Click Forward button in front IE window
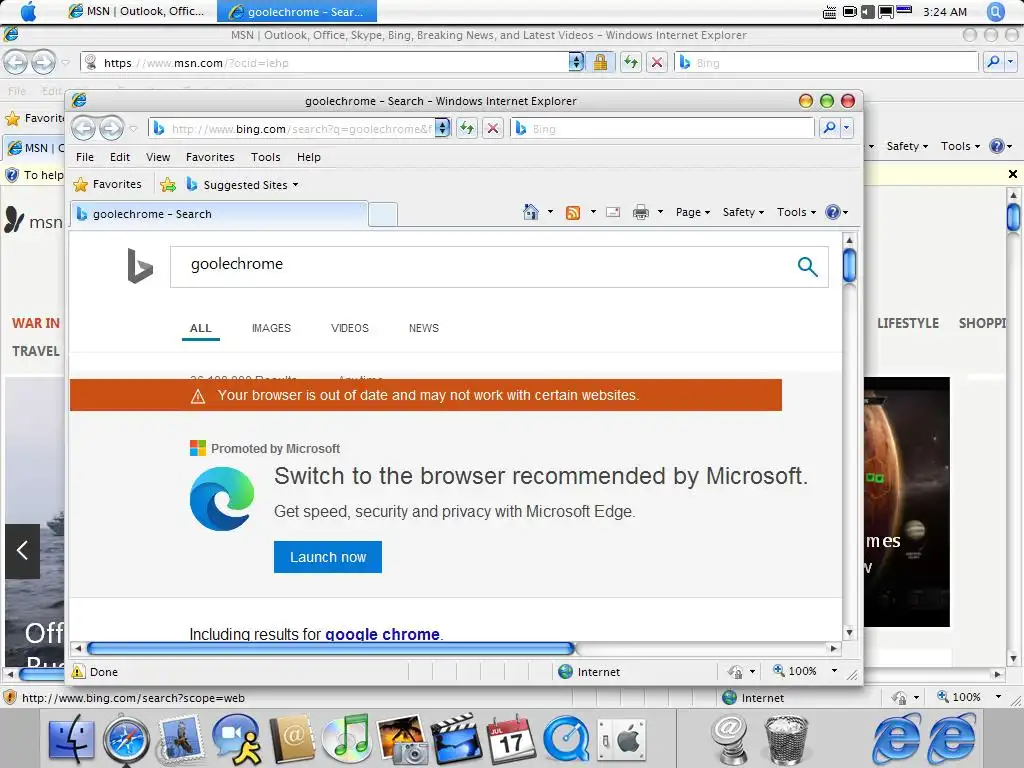1024x768 pixels. [111, 128]
